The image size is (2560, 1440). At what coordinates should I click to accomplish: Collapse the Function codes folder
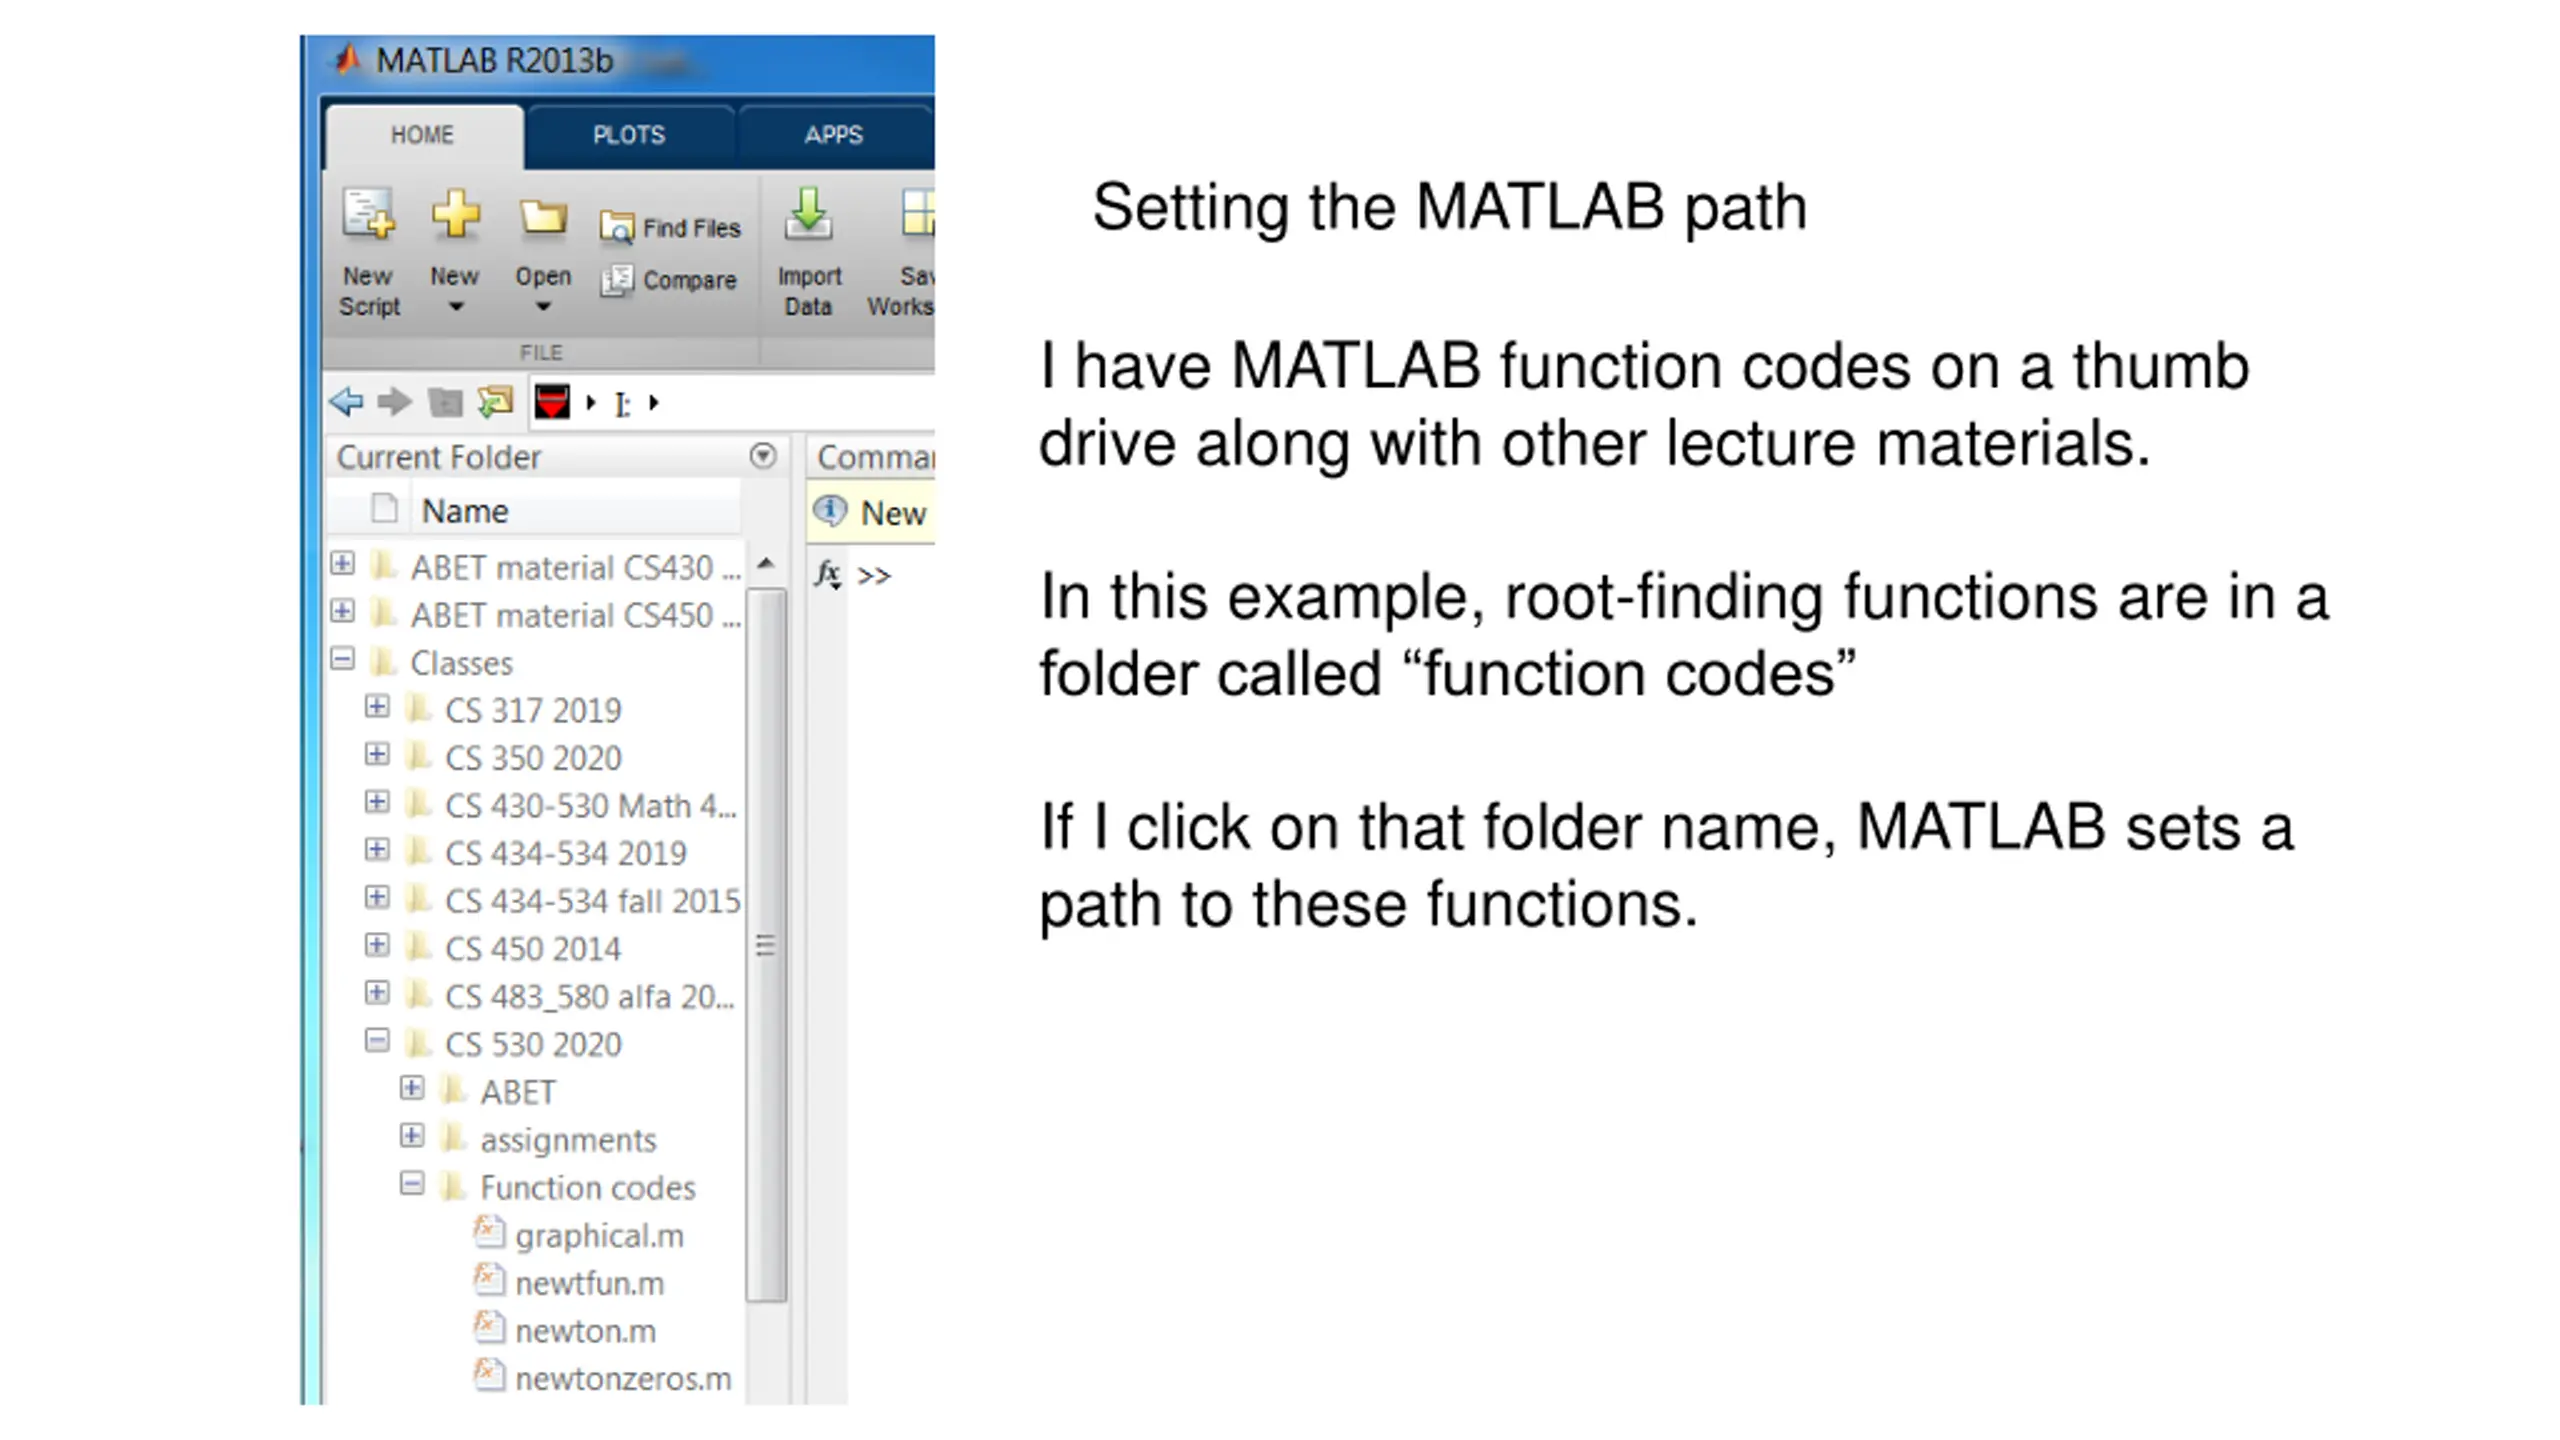tap(412, 1184)
